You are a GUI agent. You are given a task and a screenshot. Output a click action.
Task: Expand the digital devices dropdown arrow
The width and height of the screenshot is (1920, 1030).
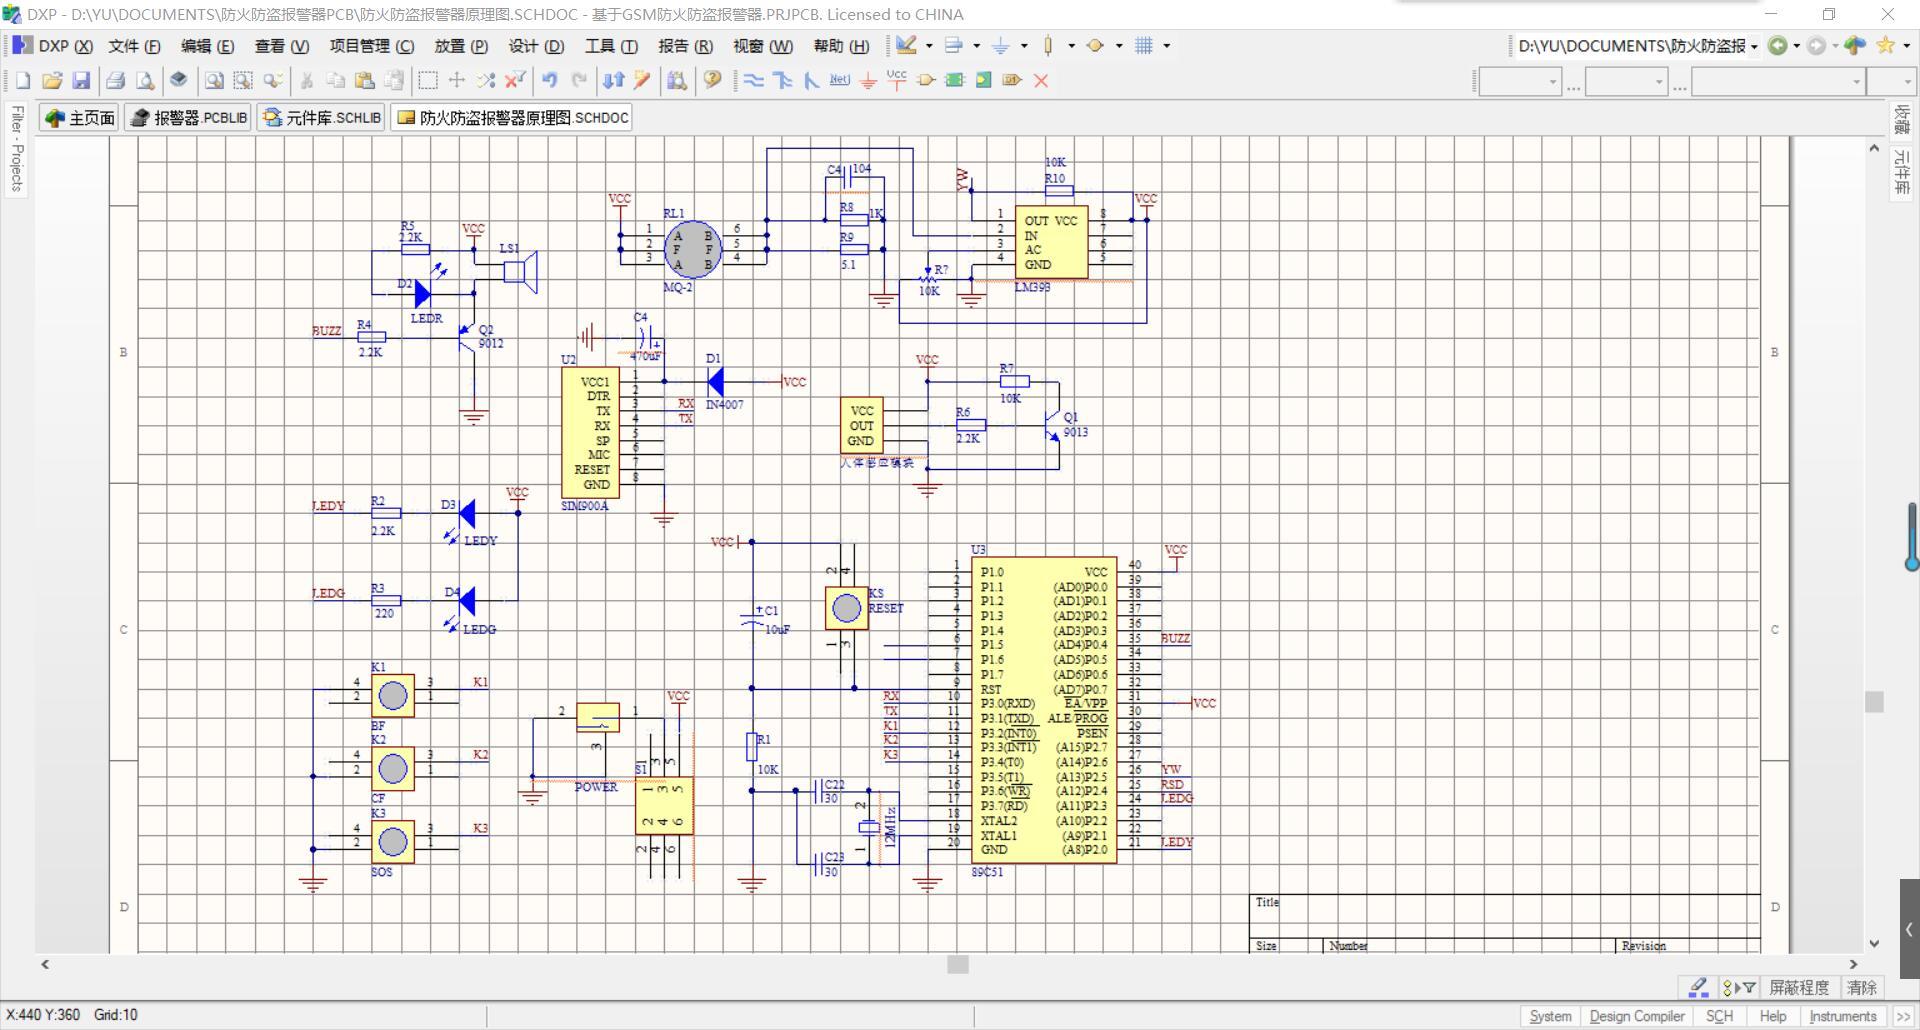[1071, 45]
